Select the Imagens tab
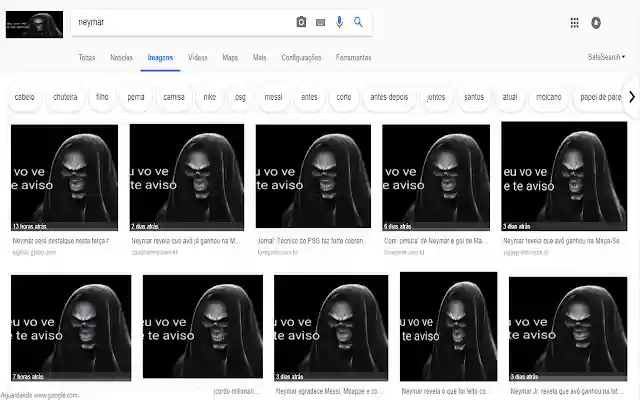Screen dimensions: 640x400 tap(160, 58)
